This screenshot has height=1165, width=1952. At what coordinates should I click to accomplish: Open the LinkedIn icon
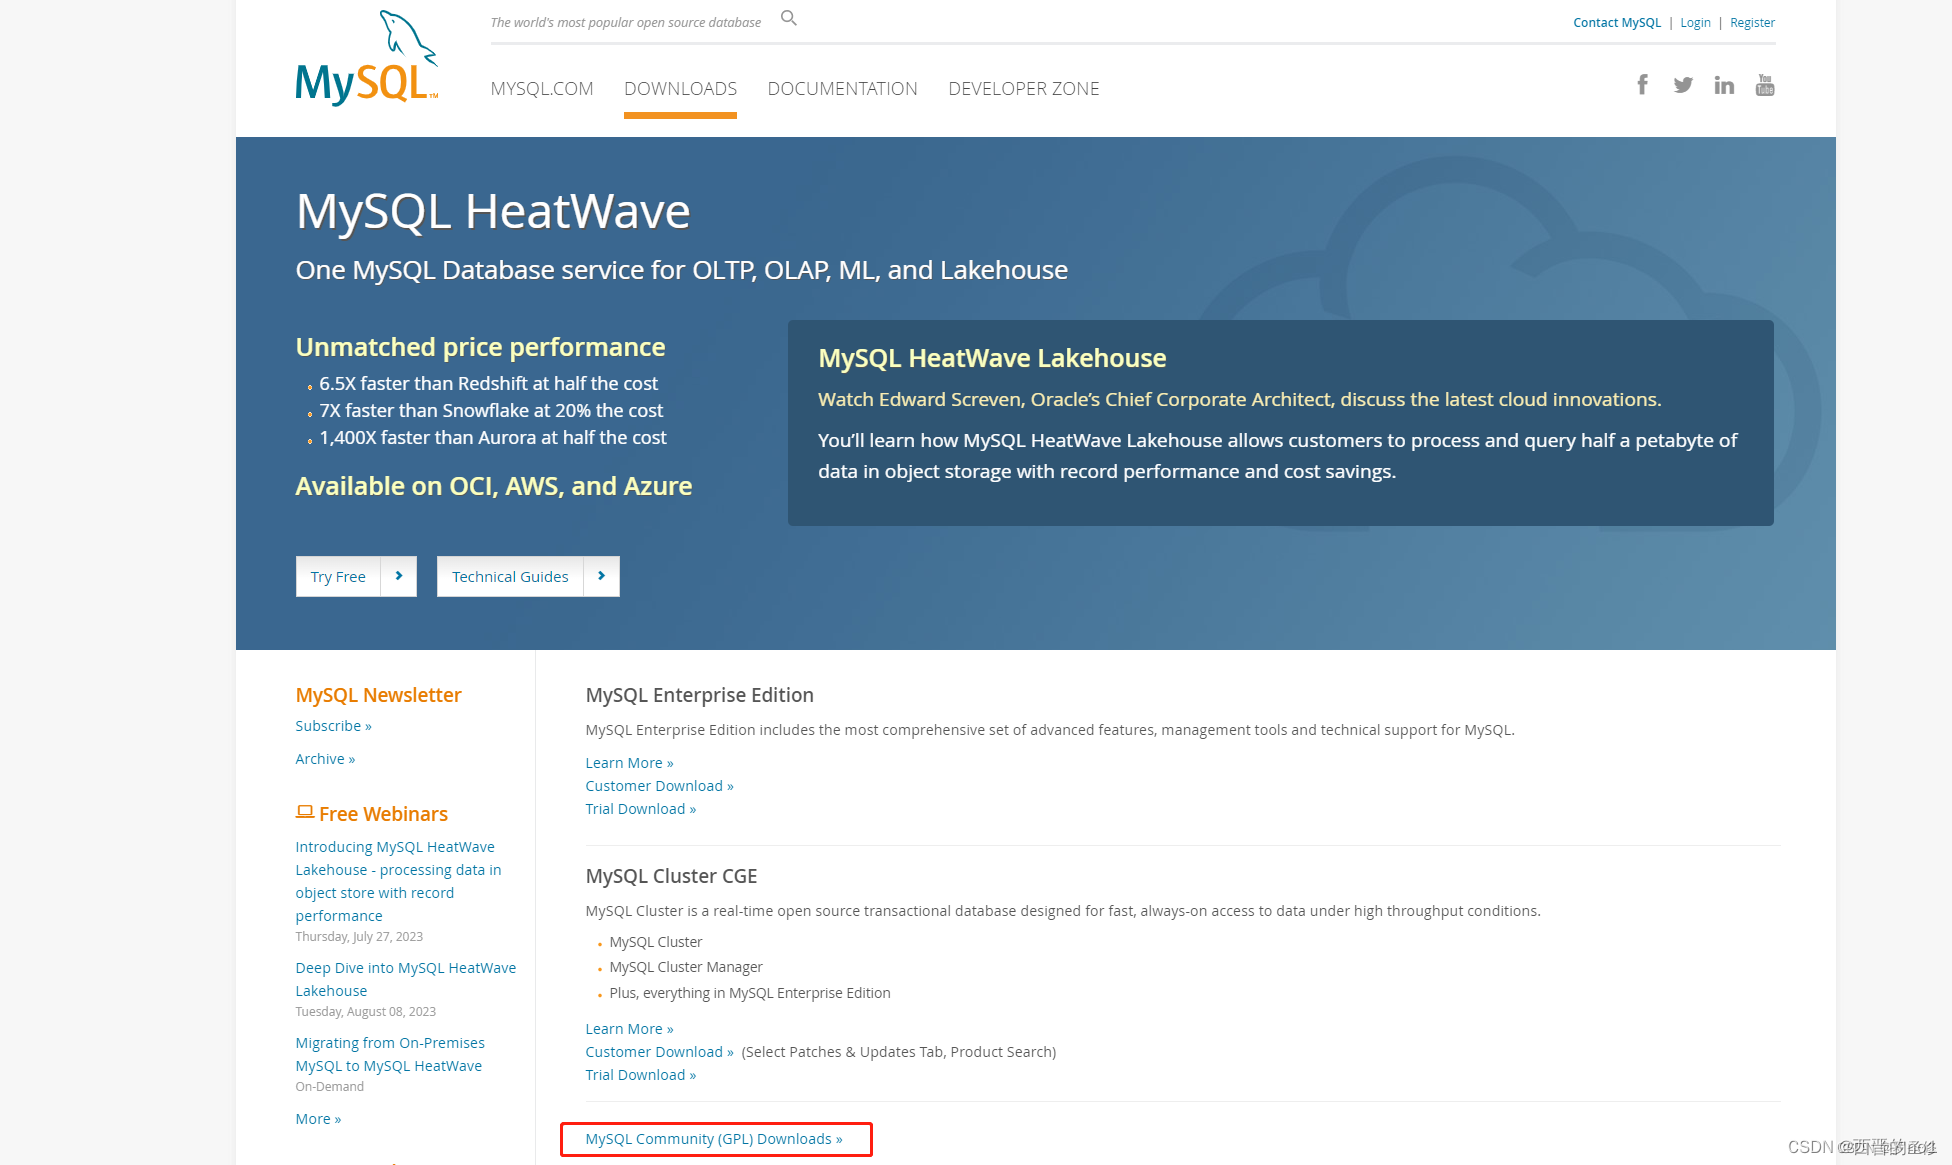pyautogui.click(x=1724, y=85)
